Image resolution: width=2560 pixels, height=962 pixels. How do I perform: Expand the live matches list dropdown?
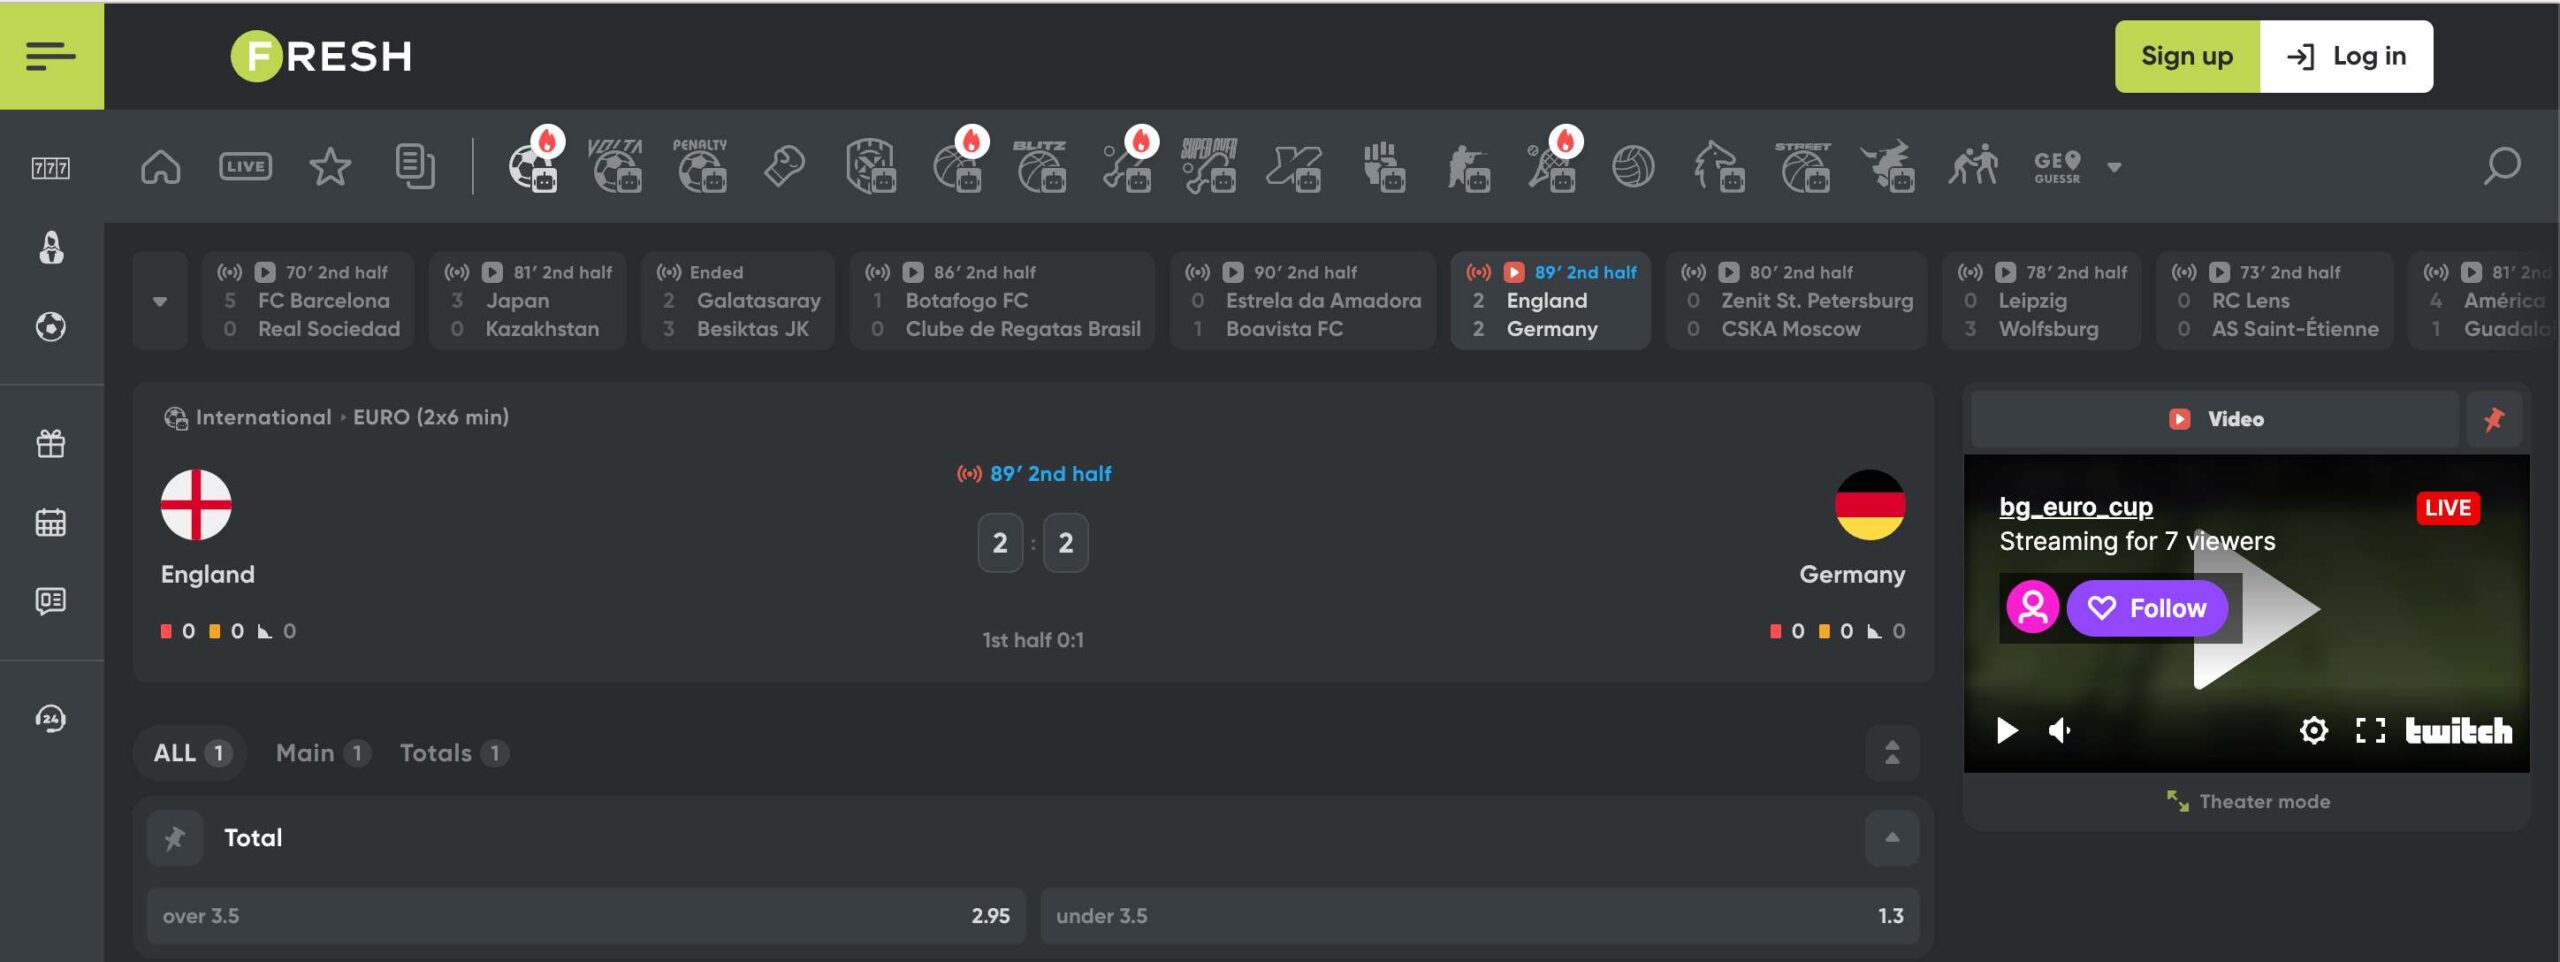point(160,301)
